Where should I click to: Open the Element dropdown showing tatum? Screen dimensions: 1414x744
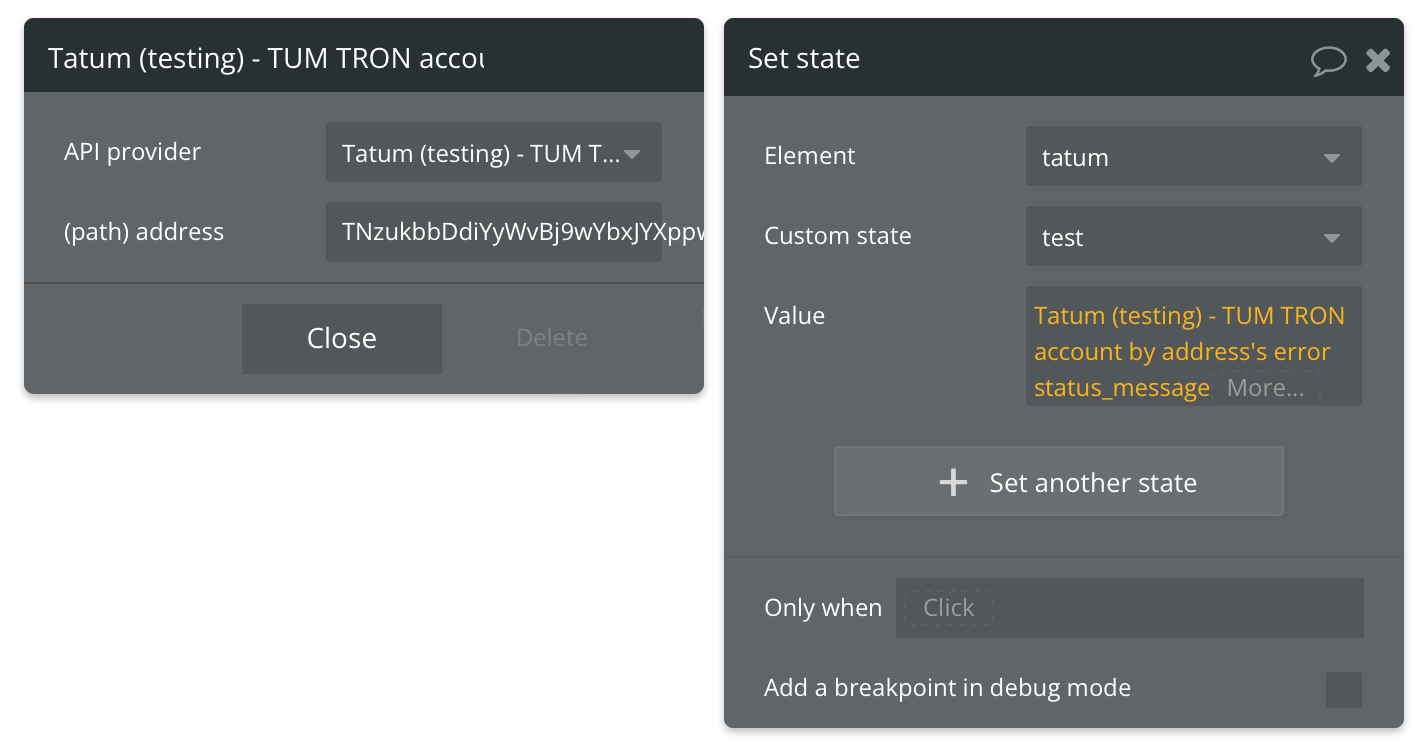[x=1193, y=156]
